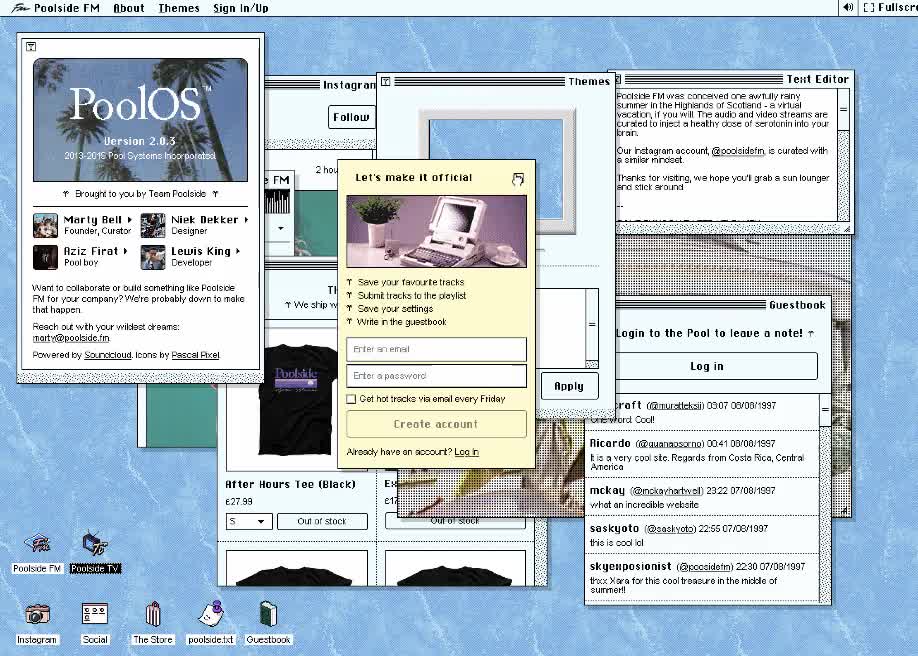Click the 'Write in the guestbook' line

tap(402, 322)
